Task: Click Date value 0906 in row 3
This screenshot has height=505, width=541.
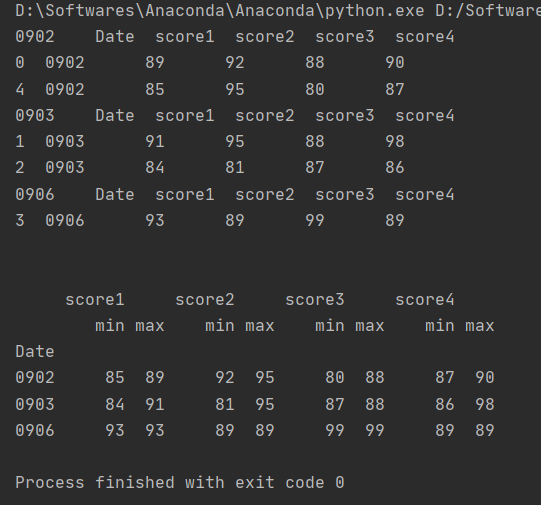Action: coord(65,221)
